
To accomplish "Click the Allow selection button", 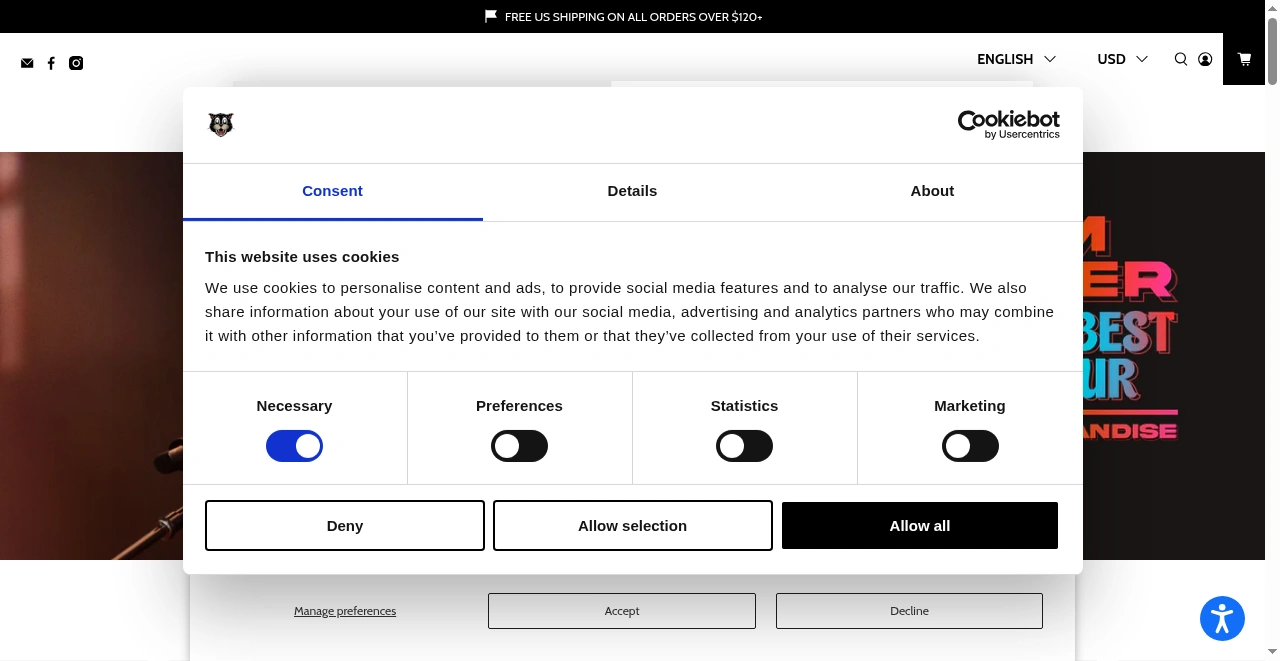I will click(x=632, y=526).
